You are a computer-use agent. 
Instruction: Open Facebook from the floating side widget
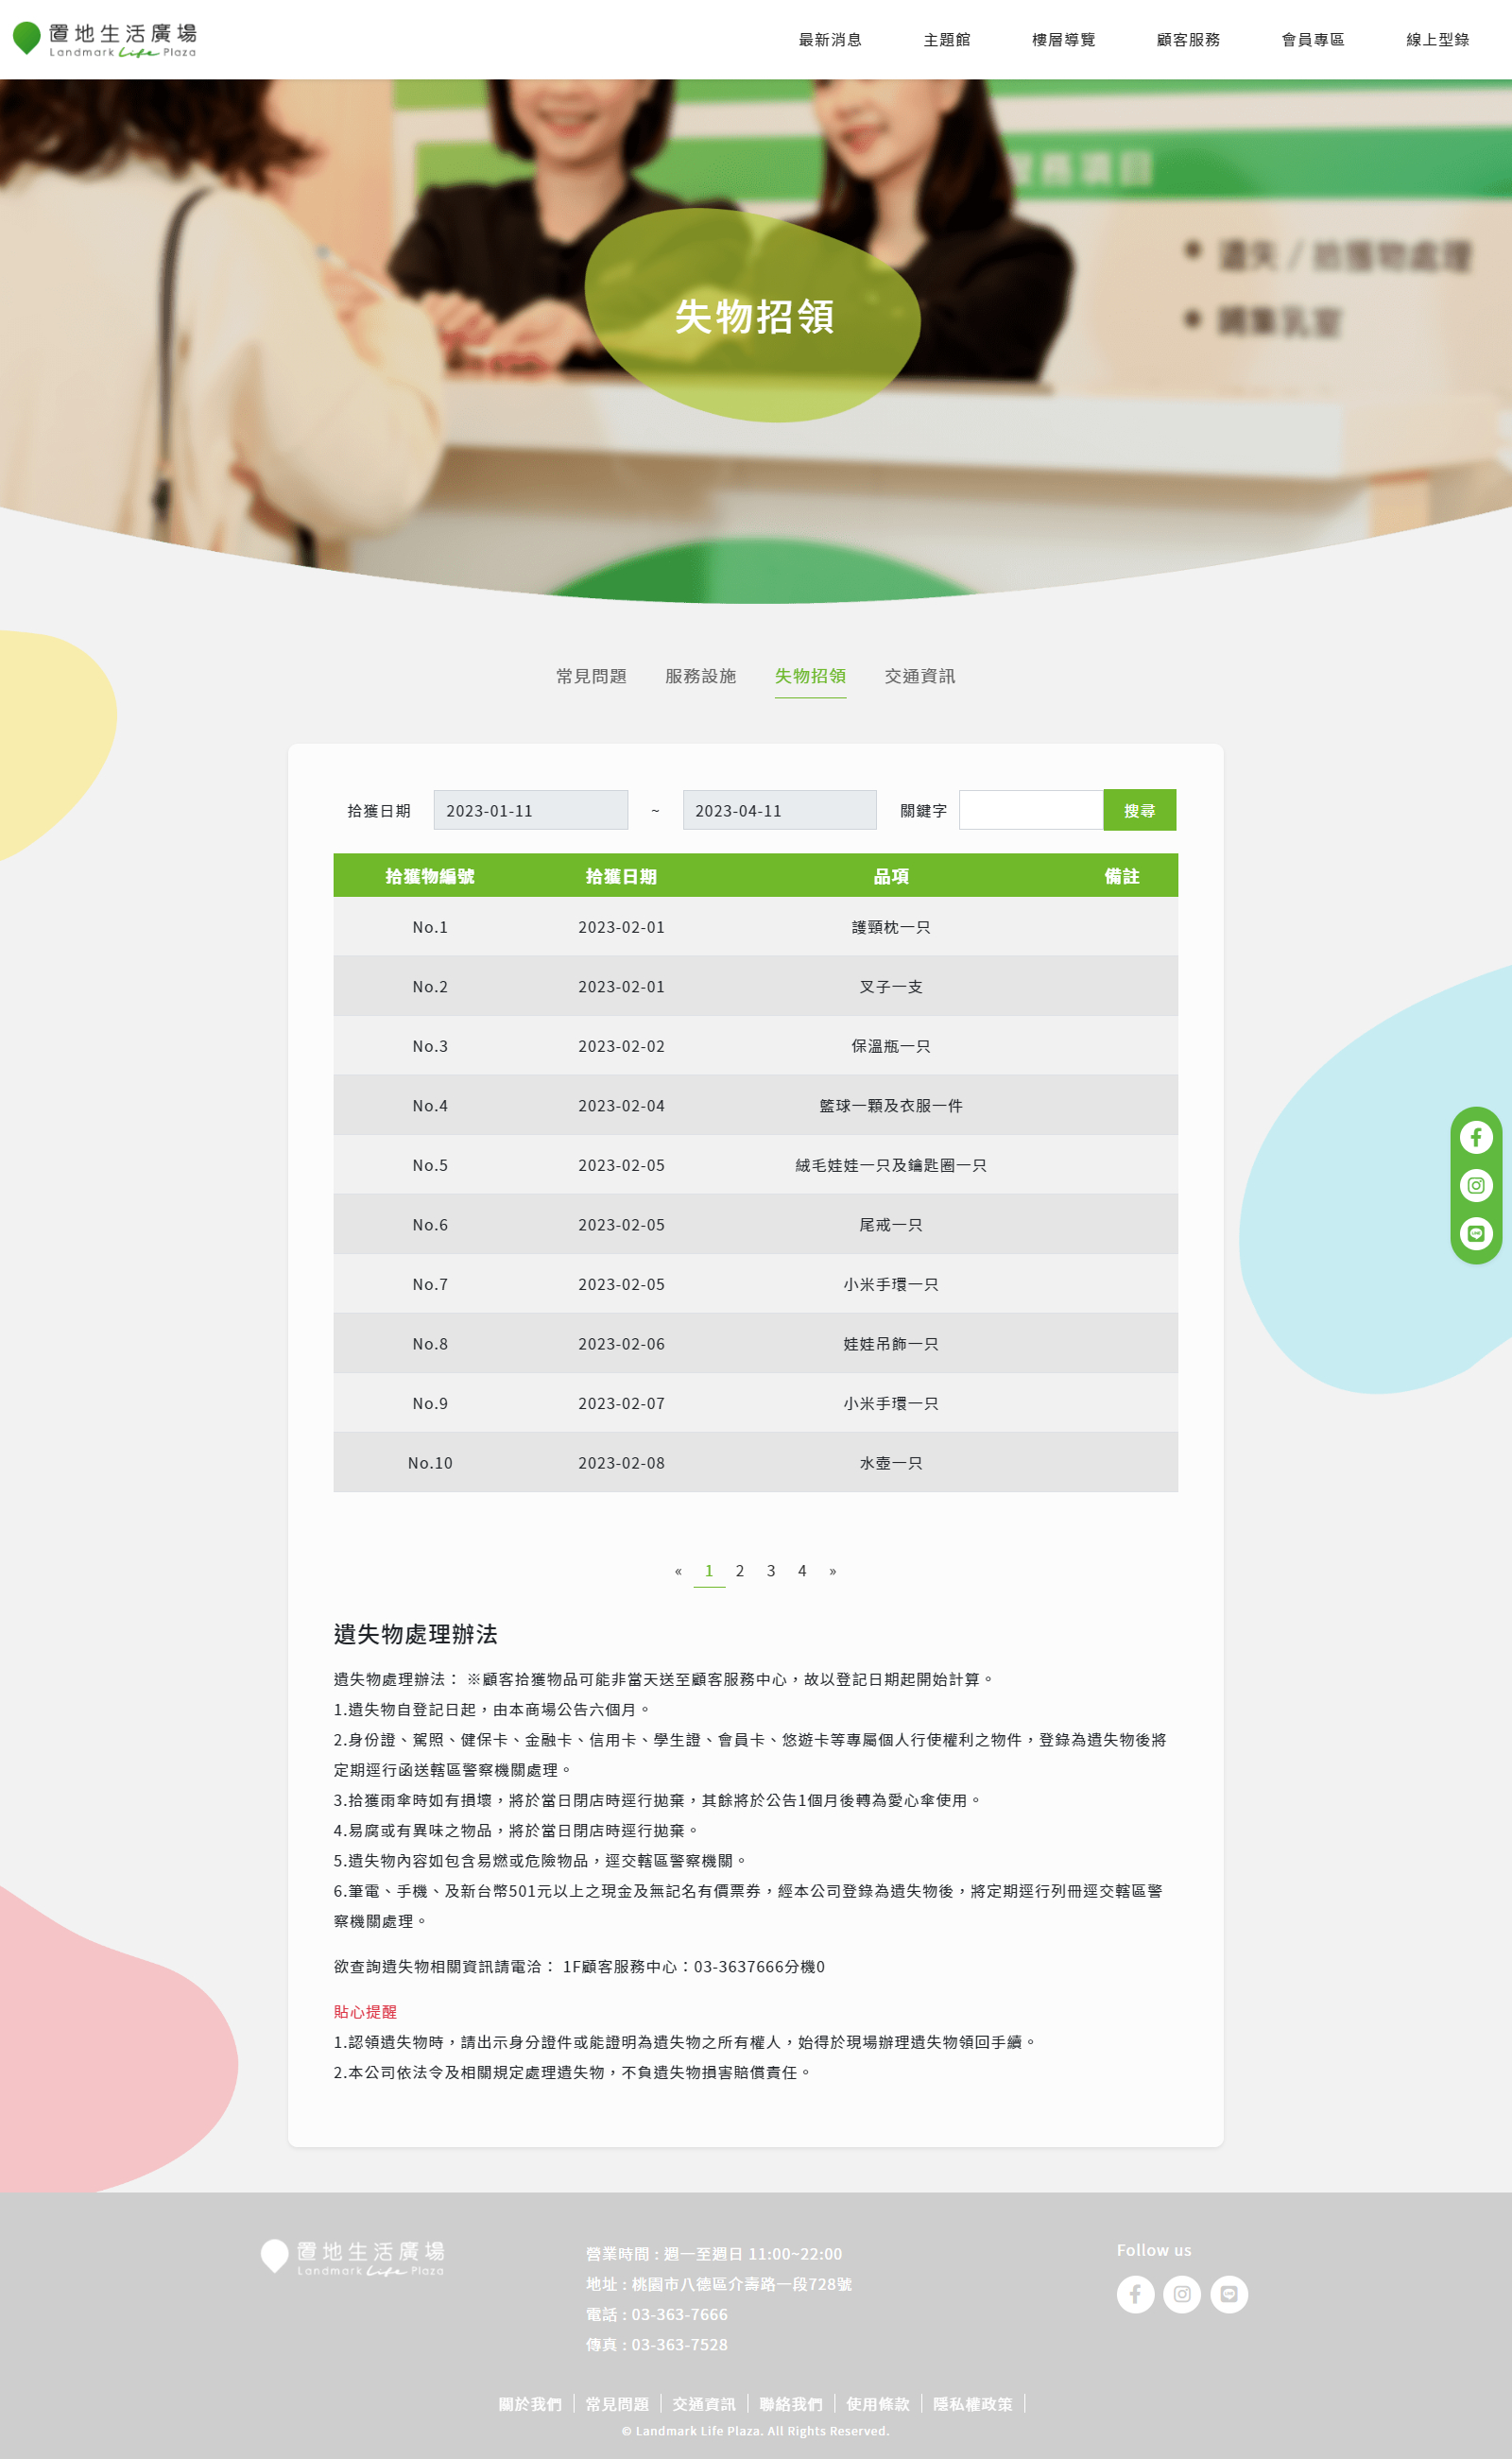pos(1475,1137)
